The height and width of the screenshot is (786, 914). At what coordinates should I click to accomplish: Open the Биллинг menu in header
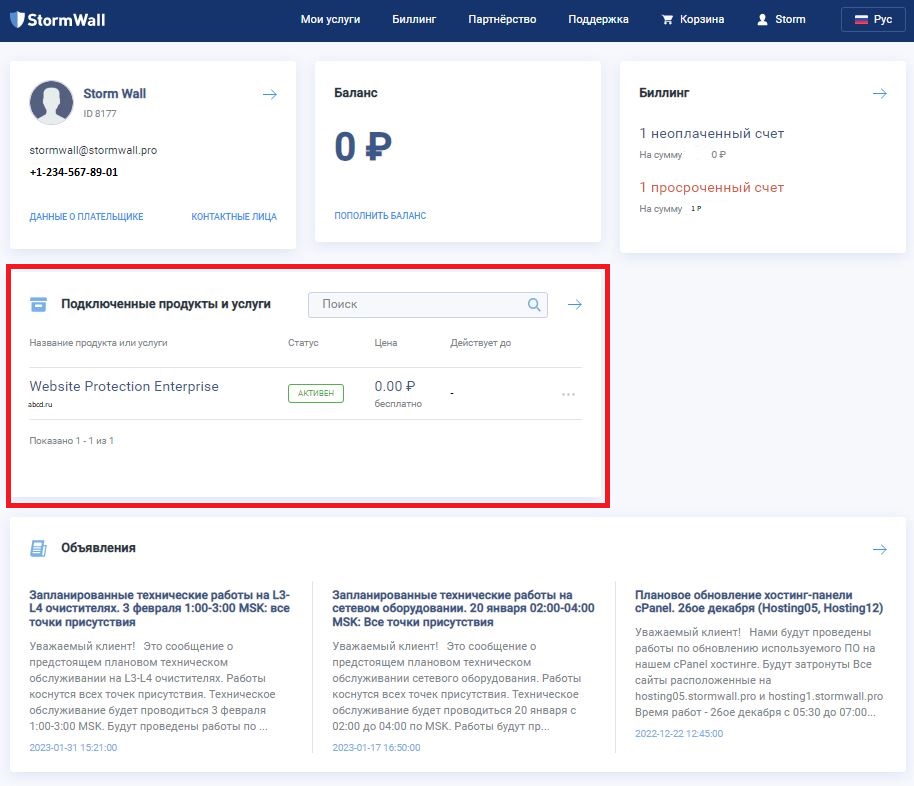[x=414, y=19]
